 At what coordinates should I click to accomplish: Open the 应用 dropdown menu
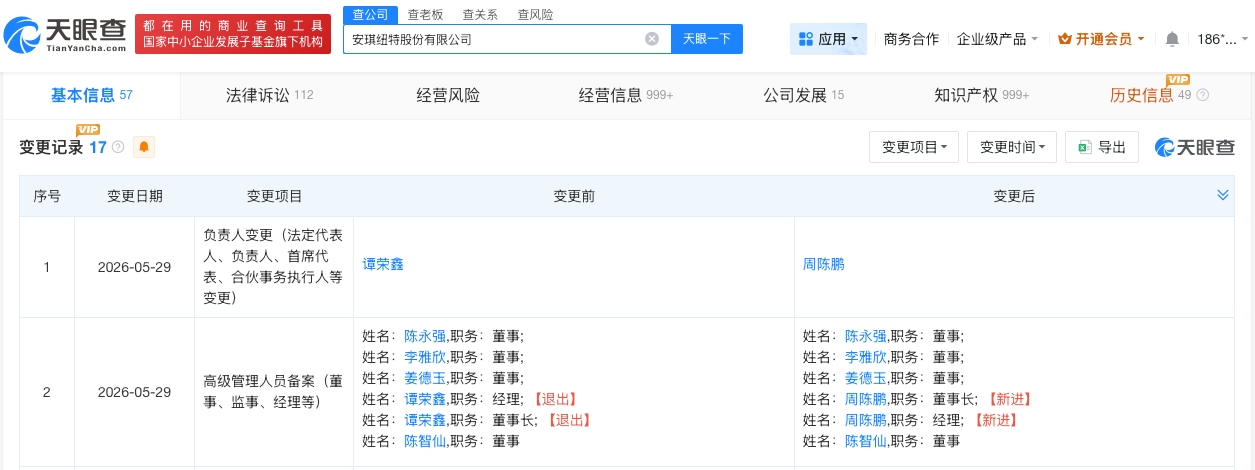coord(828,39)
